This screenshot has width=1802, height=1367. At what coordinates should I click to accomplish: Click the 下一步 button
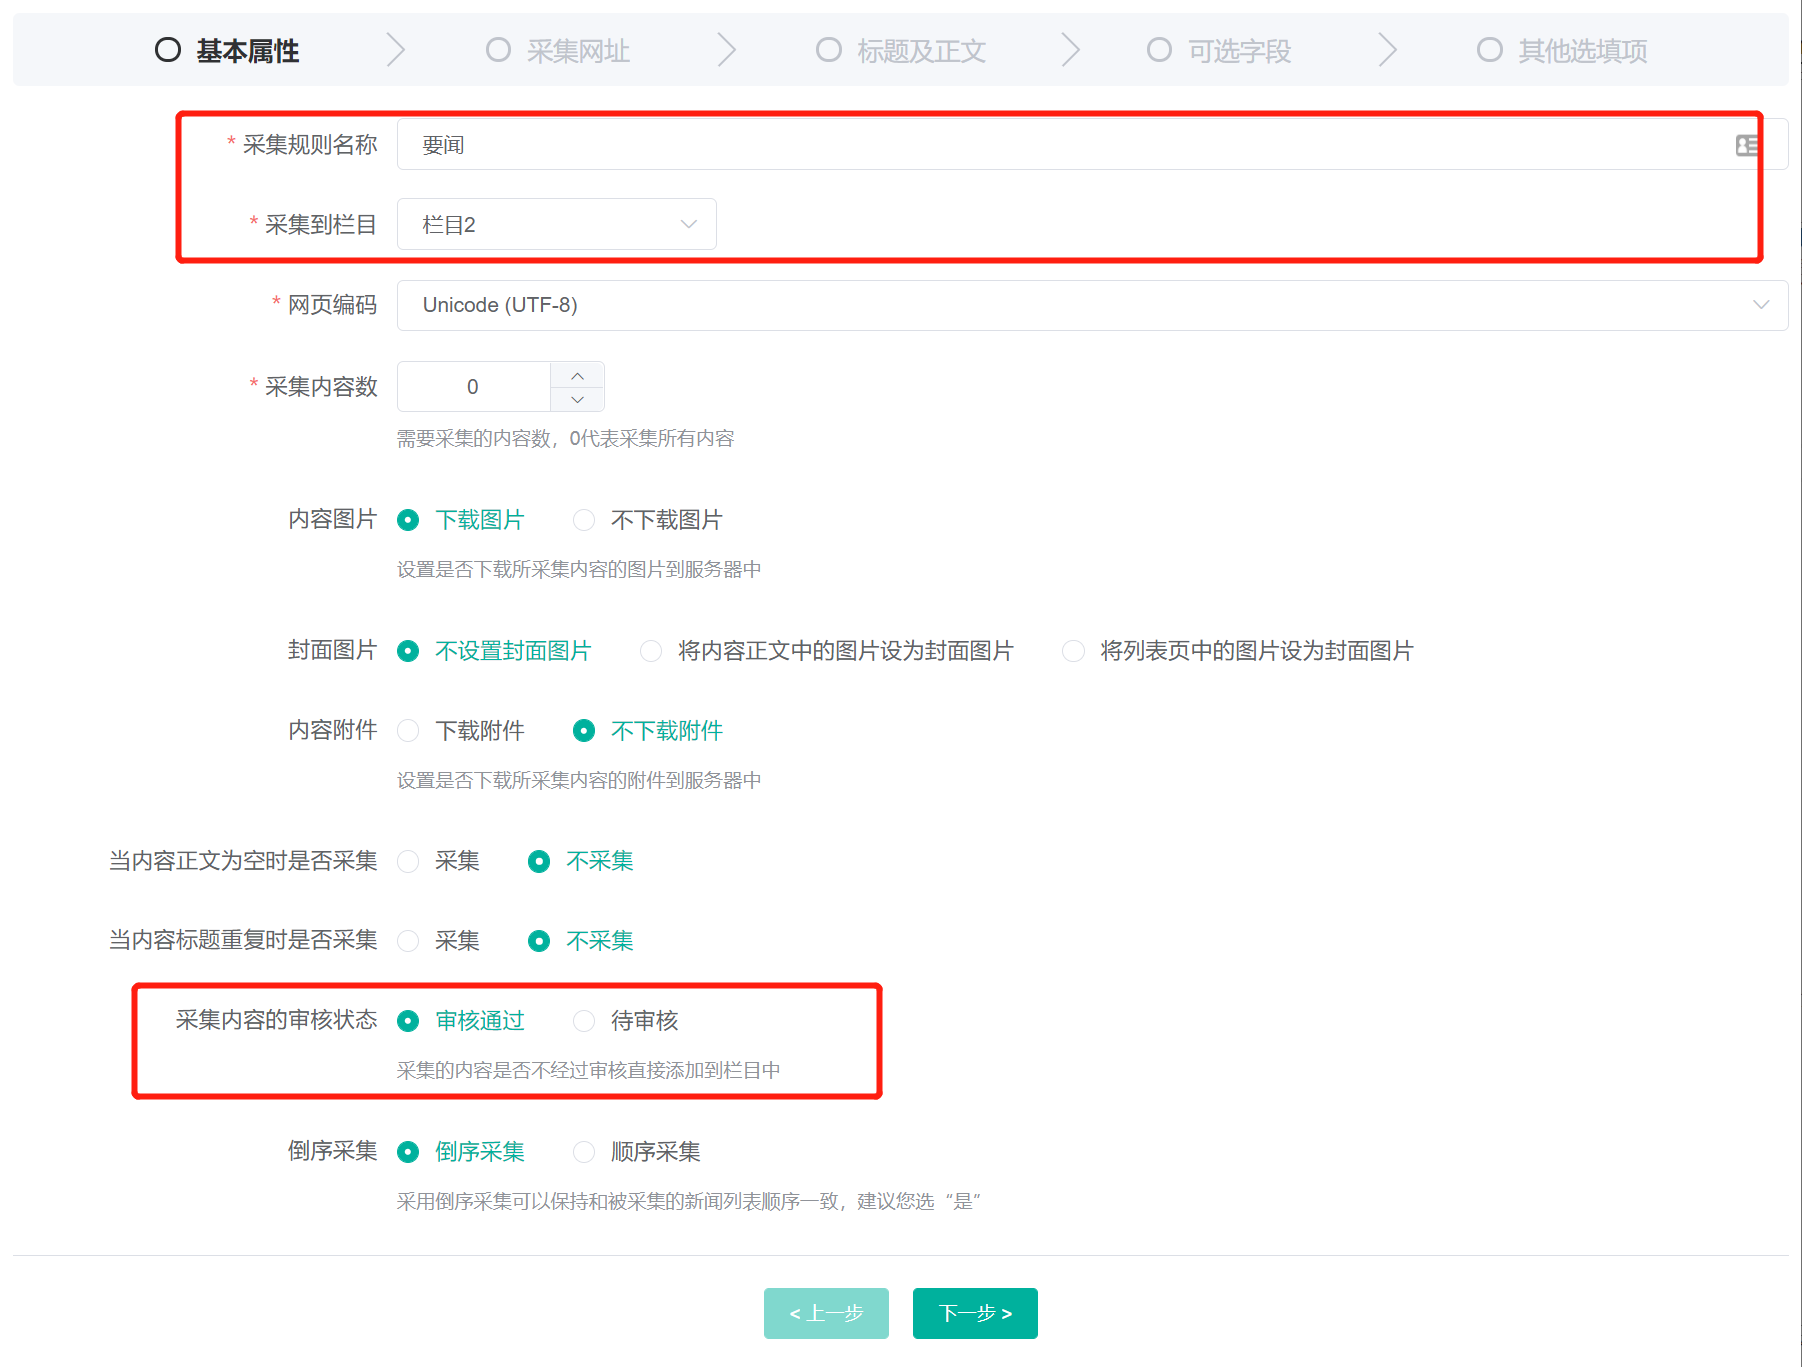(974, 1313)
